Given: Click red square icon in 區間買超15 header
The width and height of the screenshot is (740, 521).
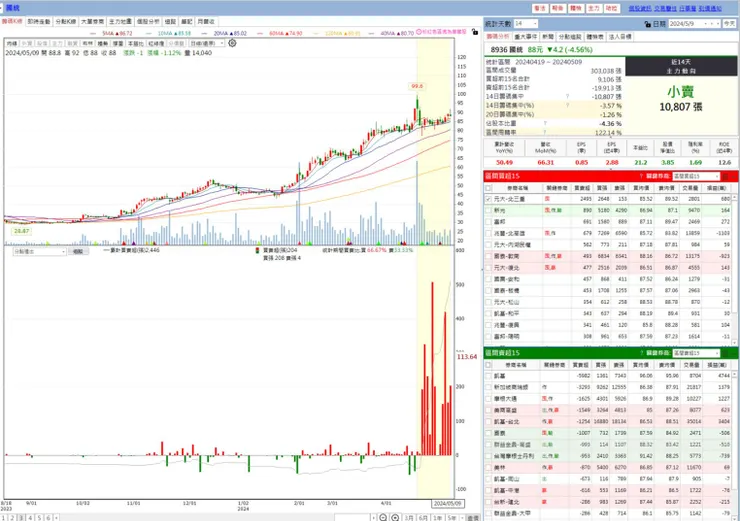Looking at the screenshot, I should pyautogui.click(x=725, y=176).
